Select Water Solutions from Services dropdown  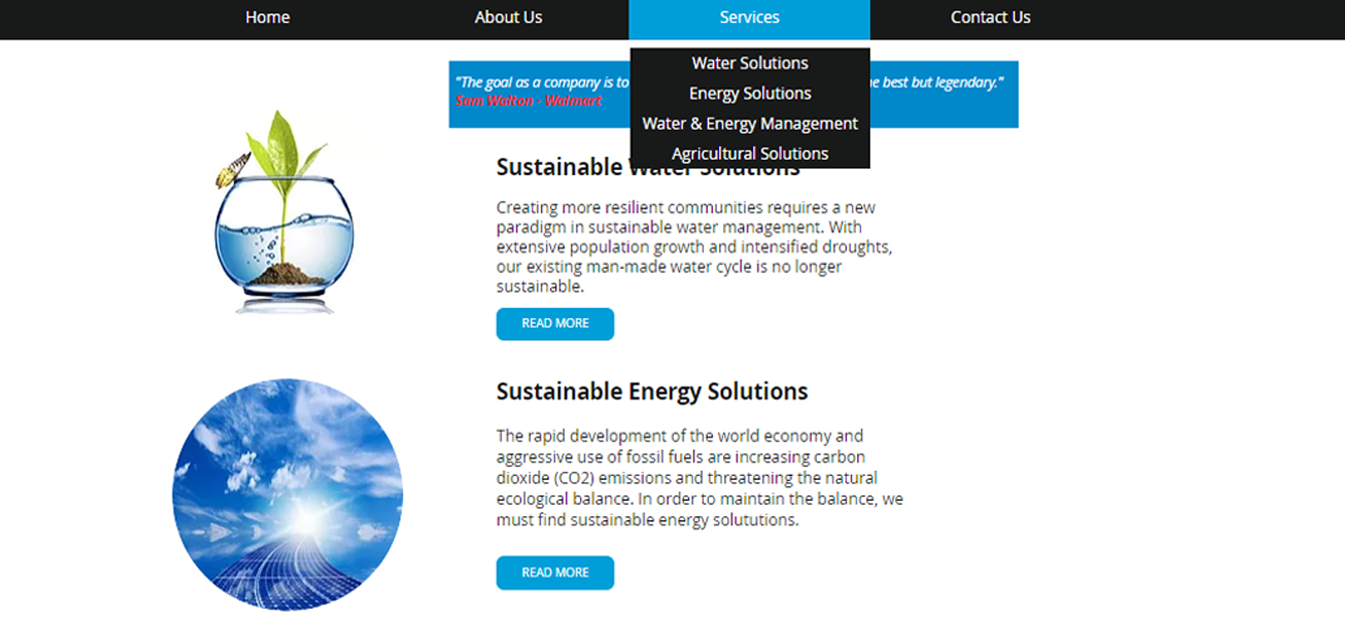[x=749, y=63]
